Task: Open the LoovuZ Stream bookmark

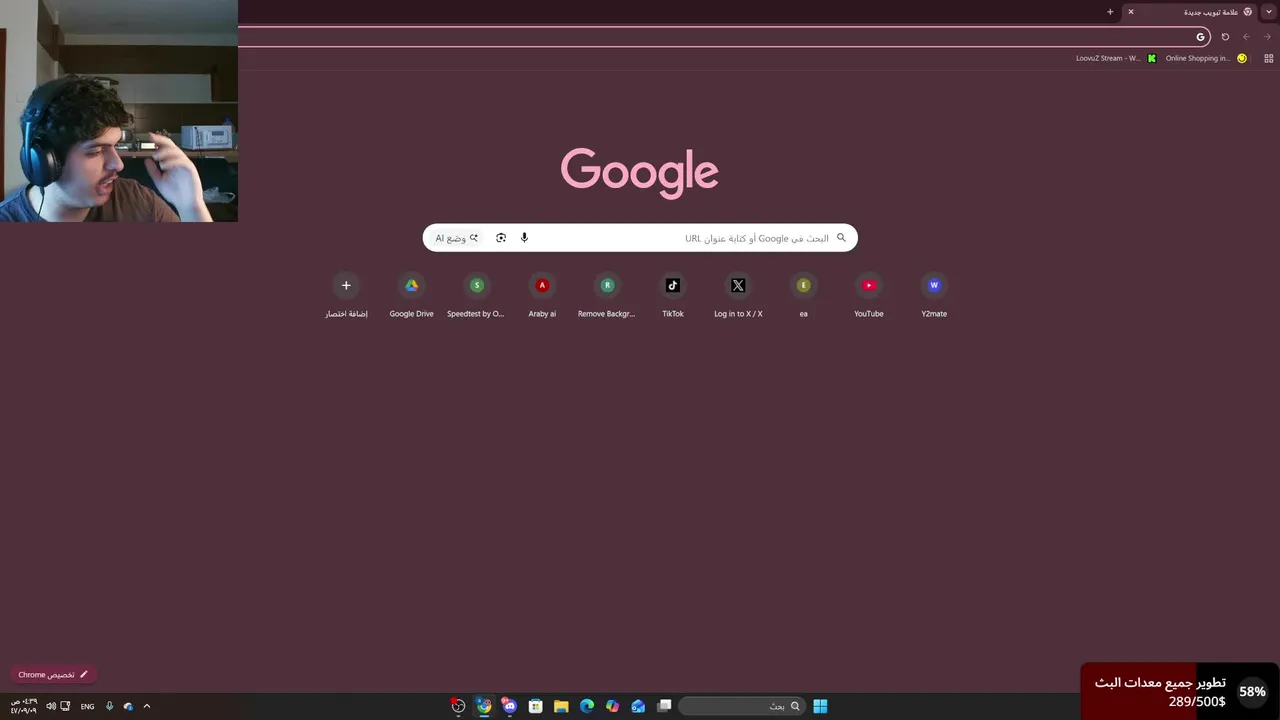Action: (x=1115, y=58)
